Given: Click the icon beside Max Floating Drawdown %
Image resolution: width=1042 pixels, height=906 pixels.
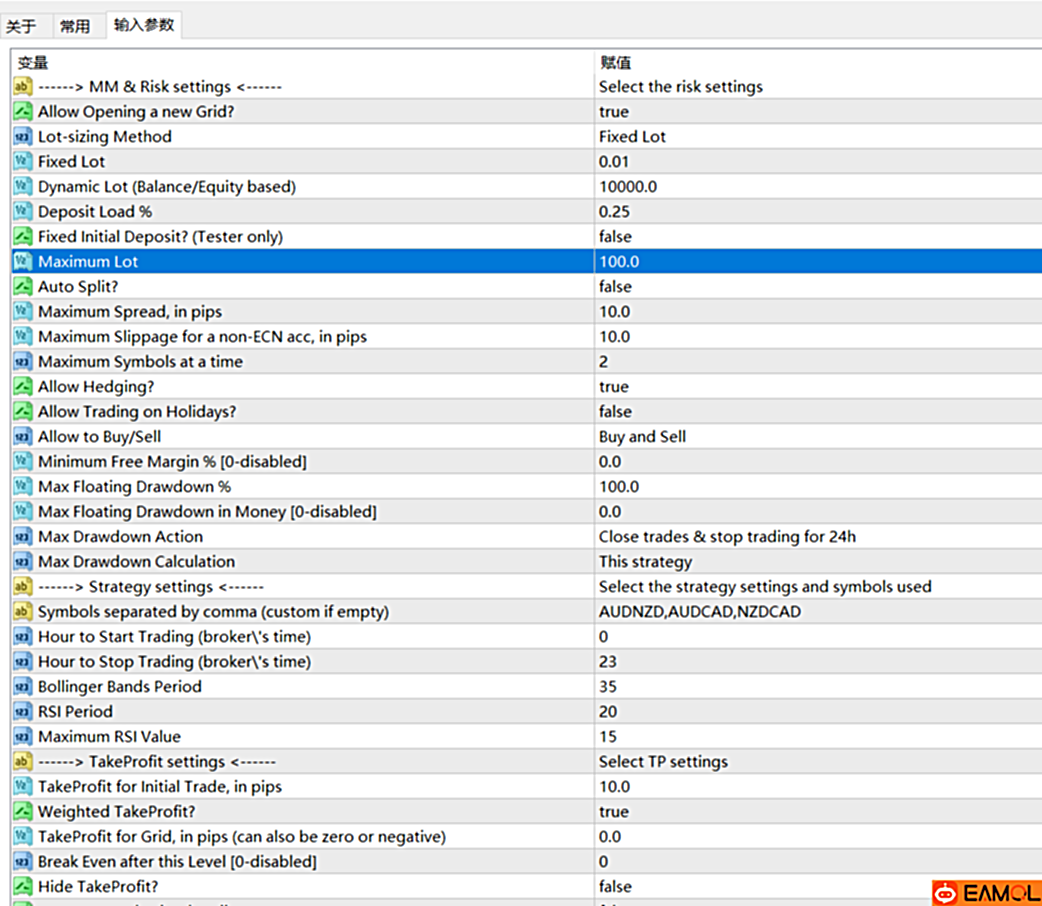Looking at the screenshot, I should [x=22, y=487].
